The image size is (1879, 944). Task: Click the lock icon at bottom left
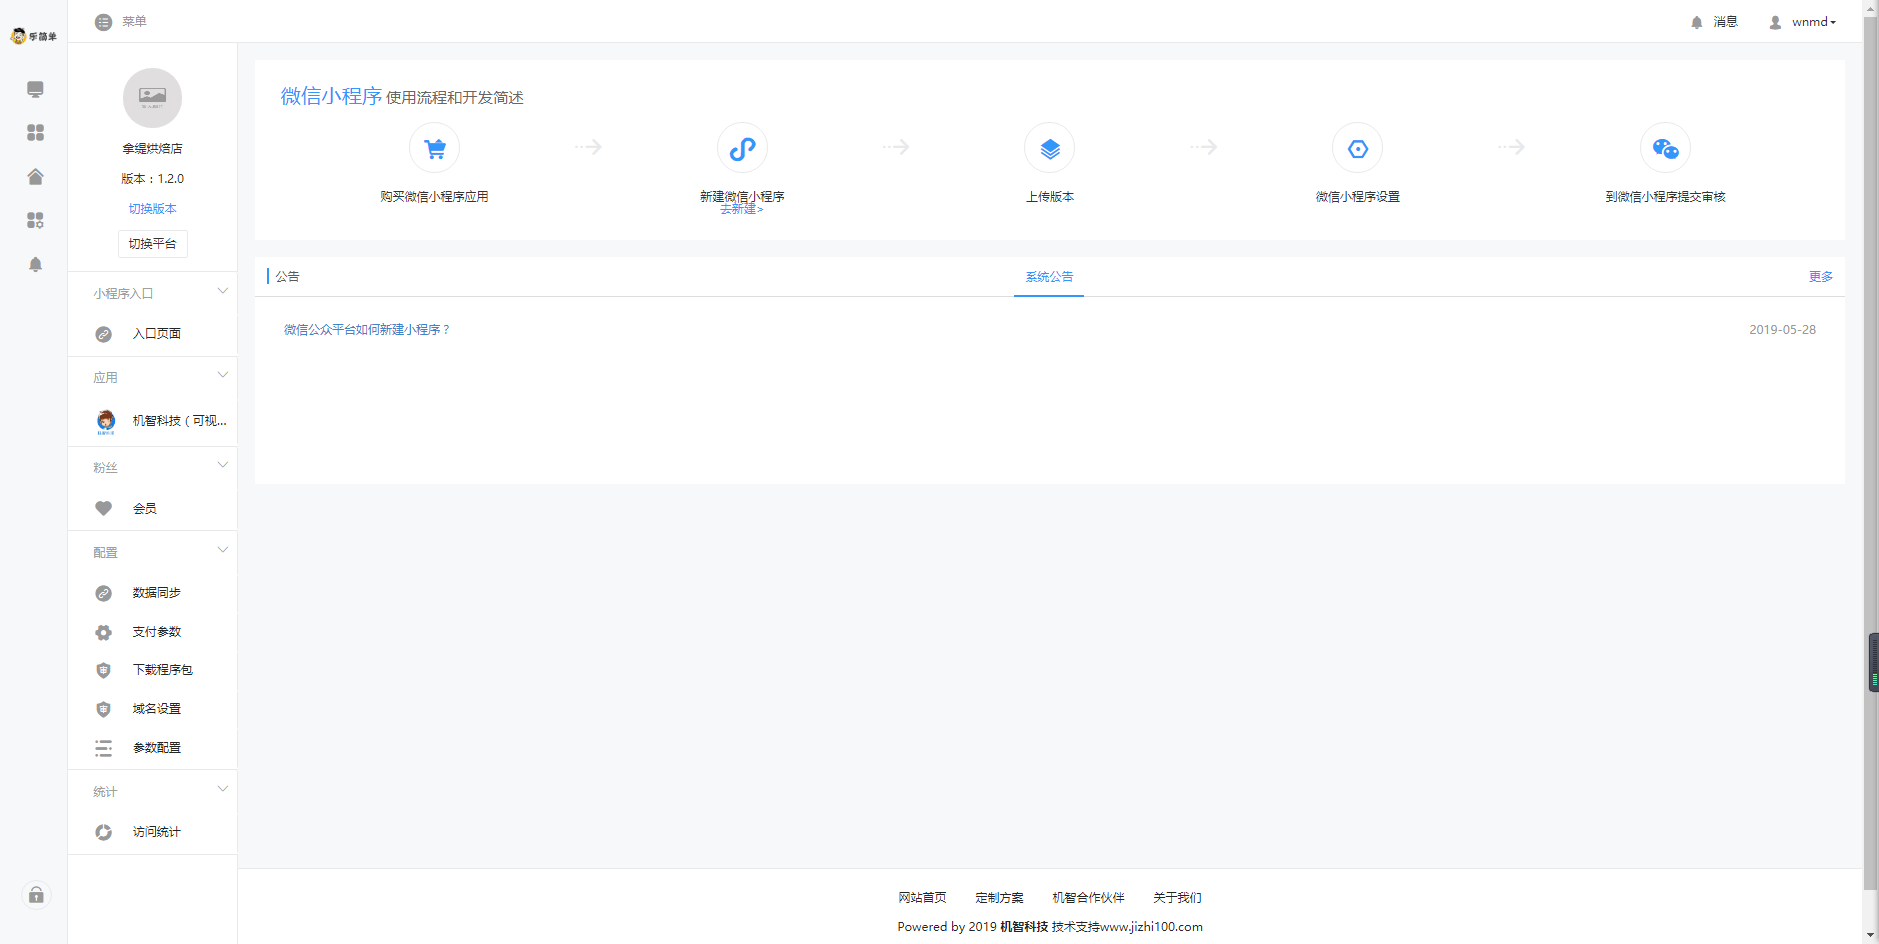36,895
